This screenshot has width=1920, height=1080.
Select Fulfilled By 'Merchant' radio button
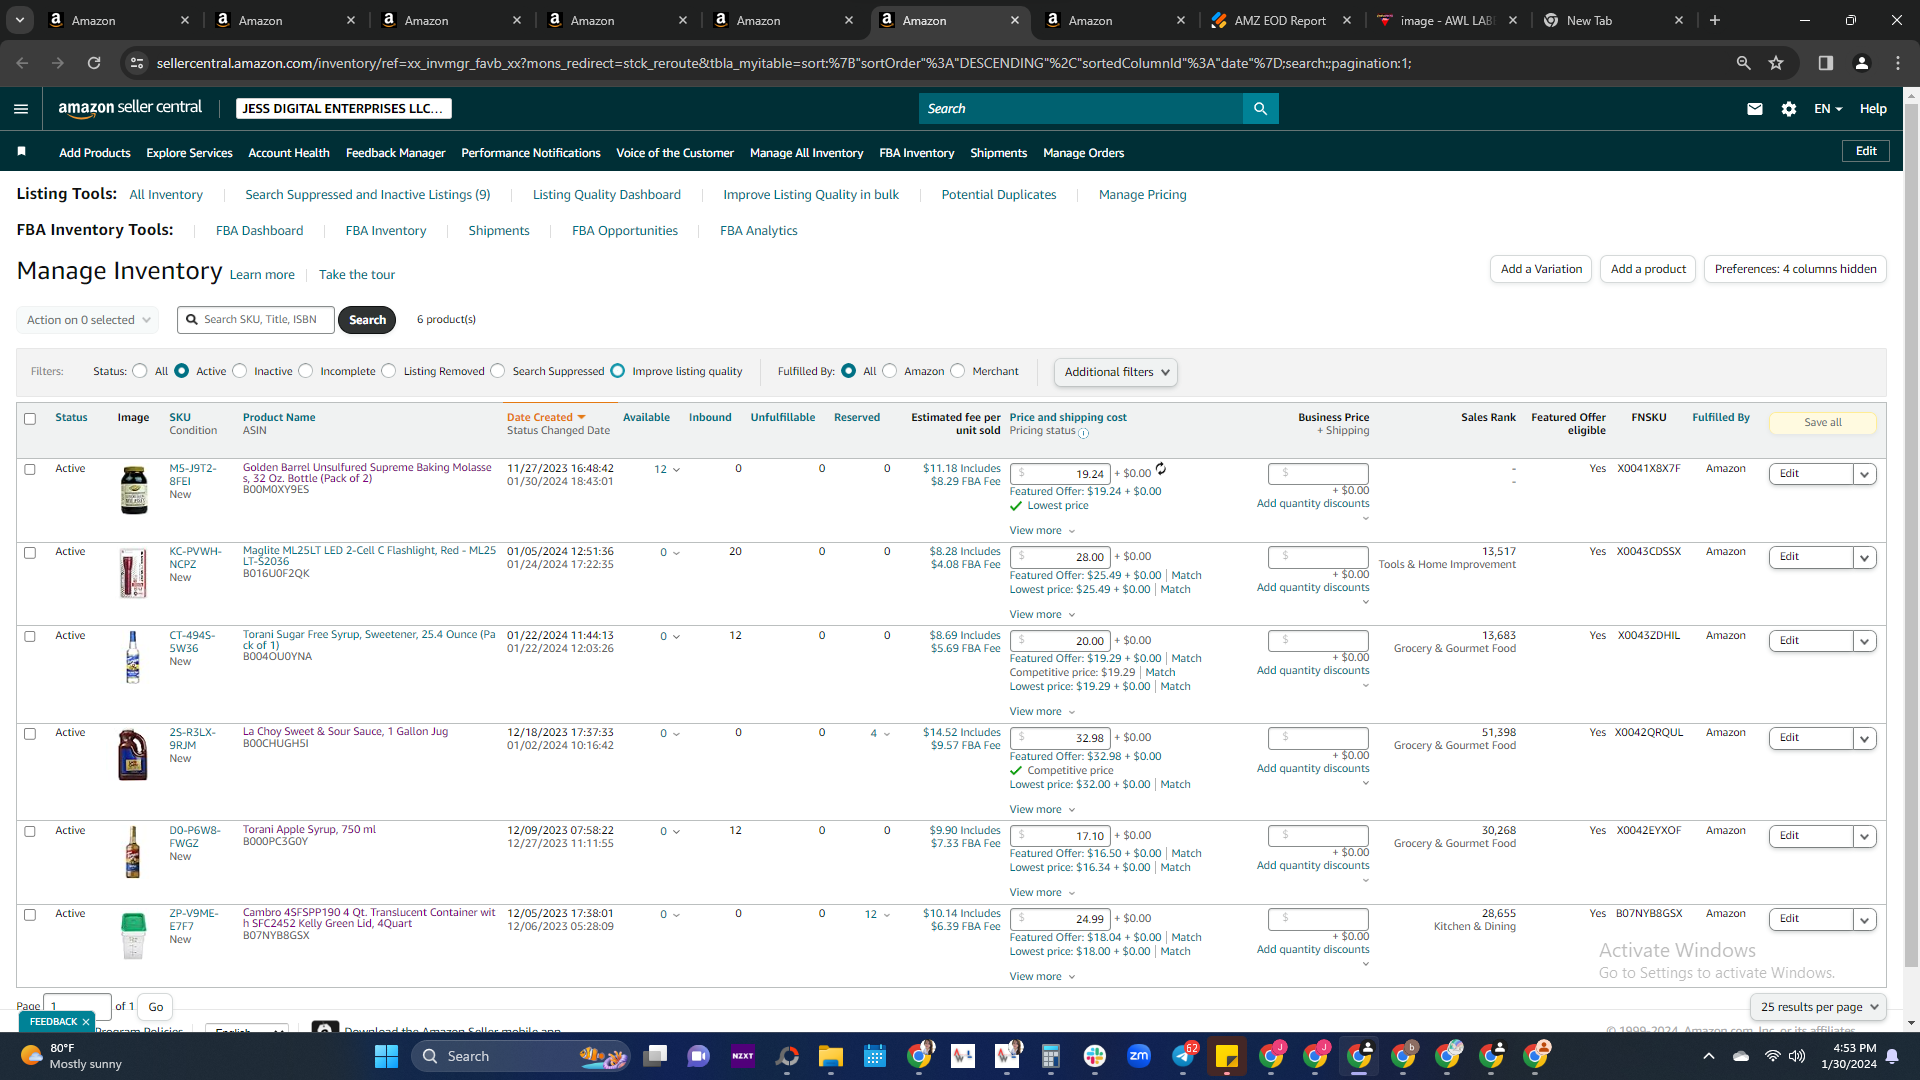(958, 371)
